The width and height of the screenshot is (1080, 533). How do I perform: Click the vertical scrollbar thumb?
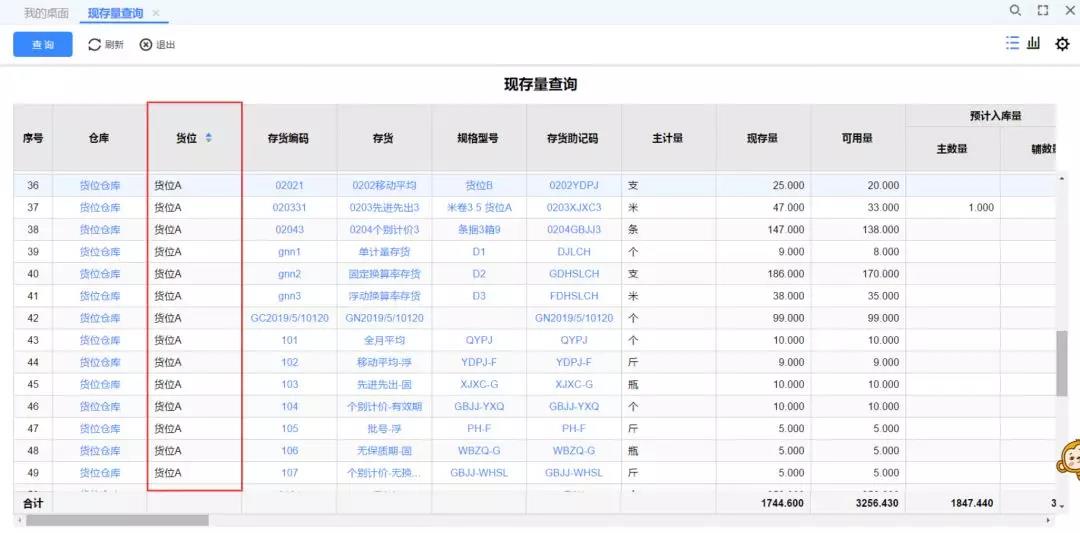click(x=1061, y=363)
